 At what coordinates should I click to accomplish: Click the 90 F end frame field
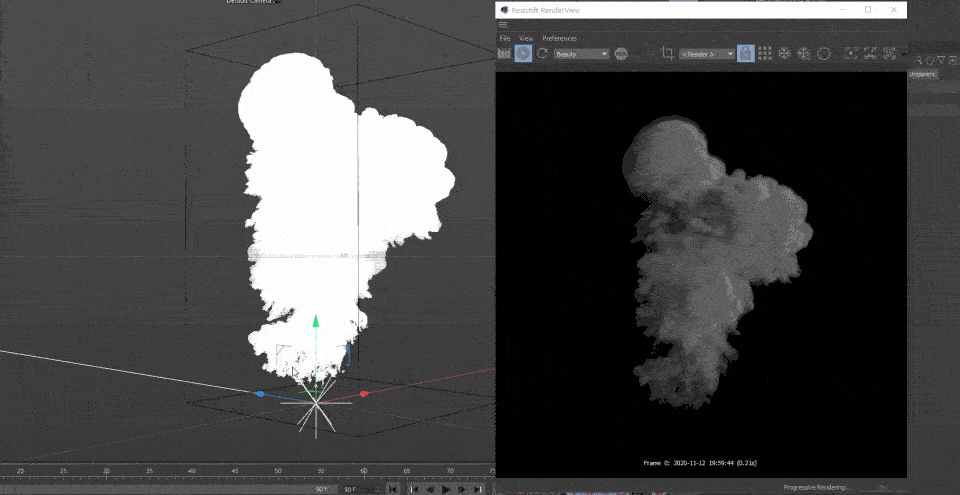pyautogui.click(x=352, y=489)
